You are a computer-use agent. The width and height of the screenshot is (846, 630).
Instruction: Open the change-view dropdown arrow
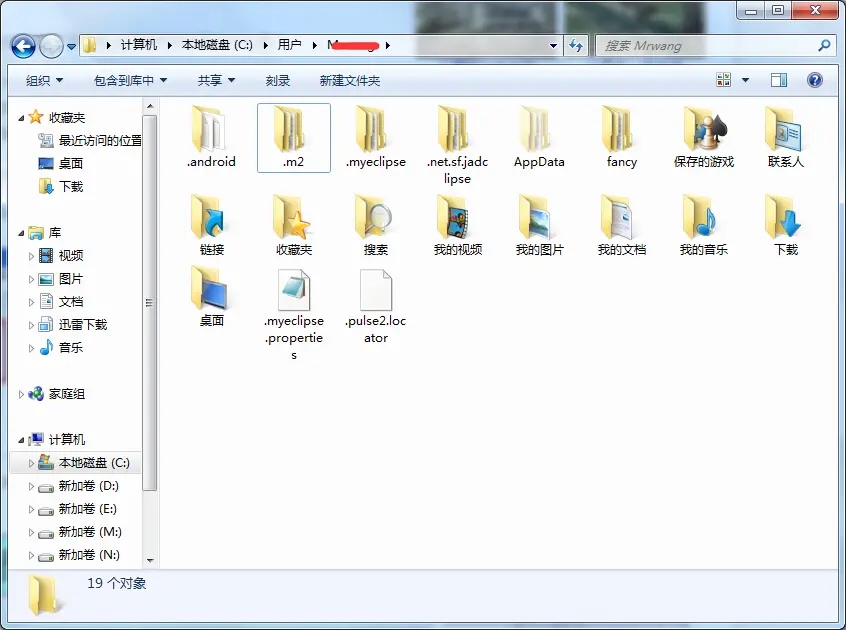coord(746,79)
